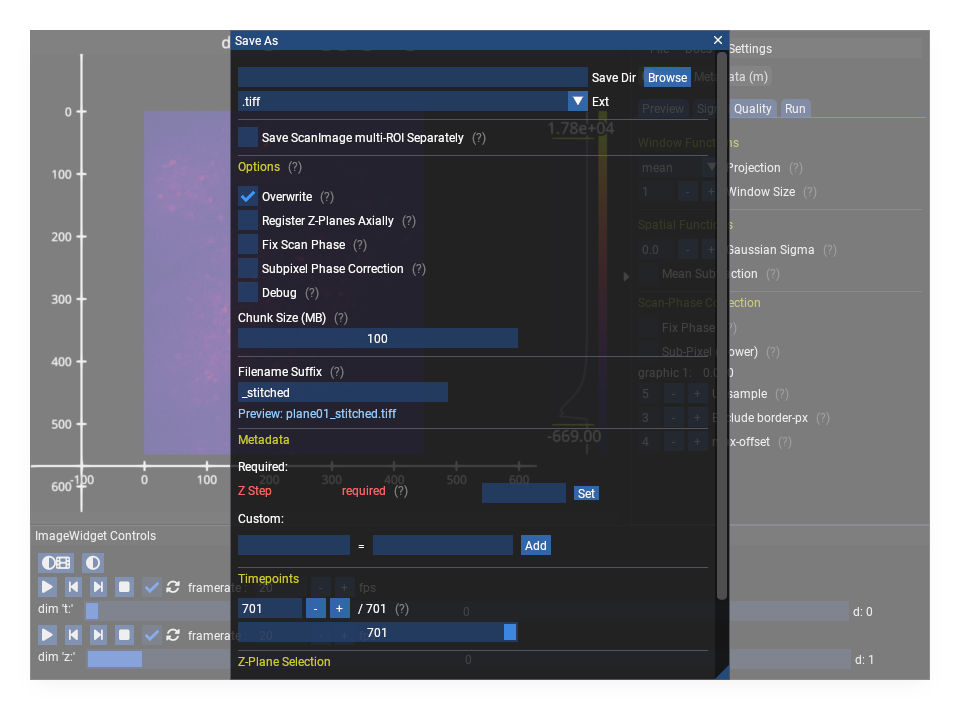Screen dimensions: 960x710
Task: Click Browse to choose save directory
Action: pyautogui.click(x=667, y=77)
